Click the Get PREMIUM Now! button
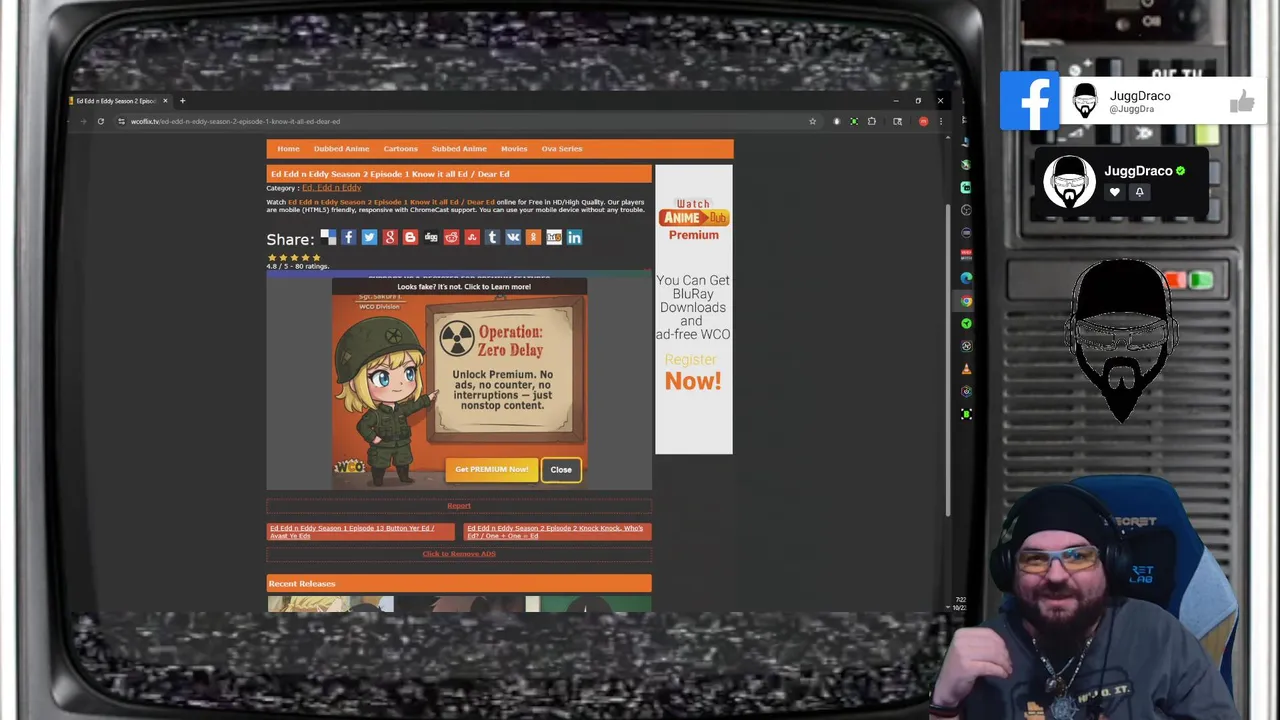Screen dimensions: 1280x720 point(491,469)
